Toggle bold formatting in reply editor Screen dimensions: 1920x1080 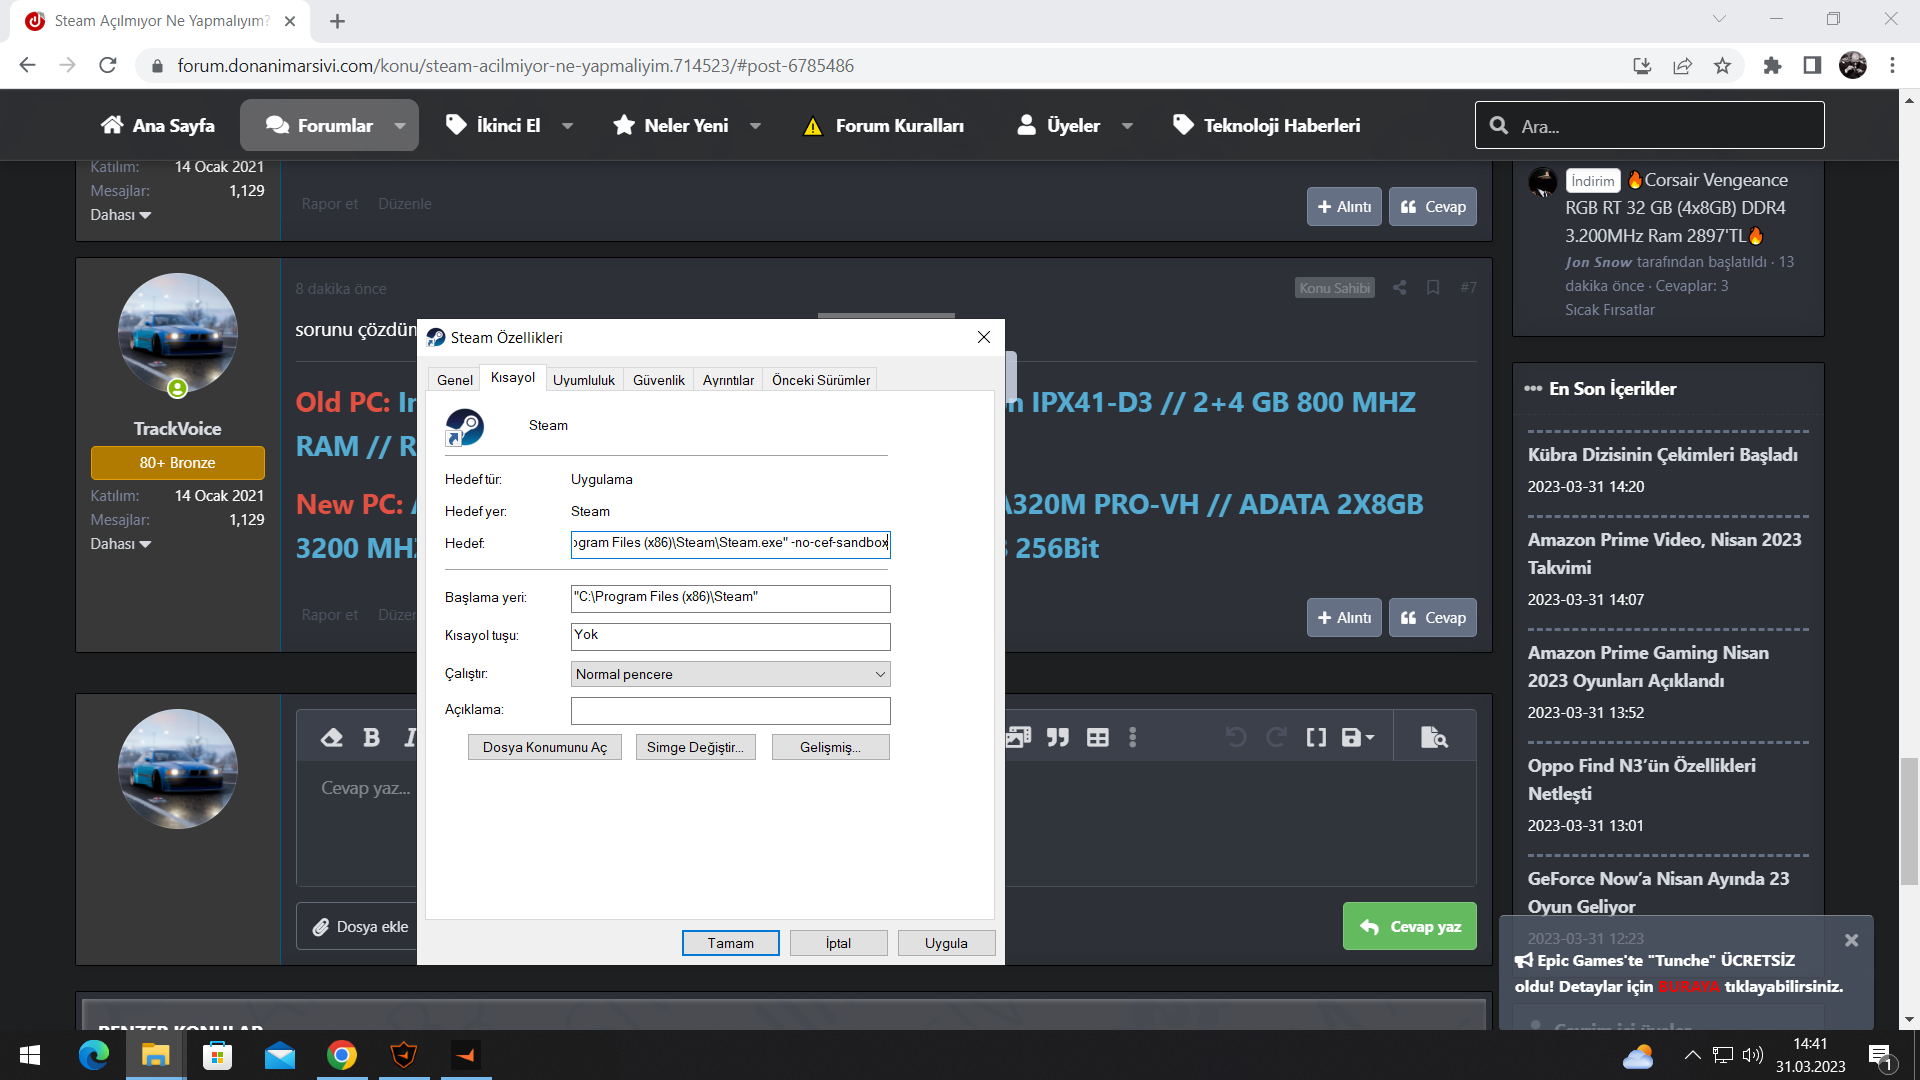point(371,738)
